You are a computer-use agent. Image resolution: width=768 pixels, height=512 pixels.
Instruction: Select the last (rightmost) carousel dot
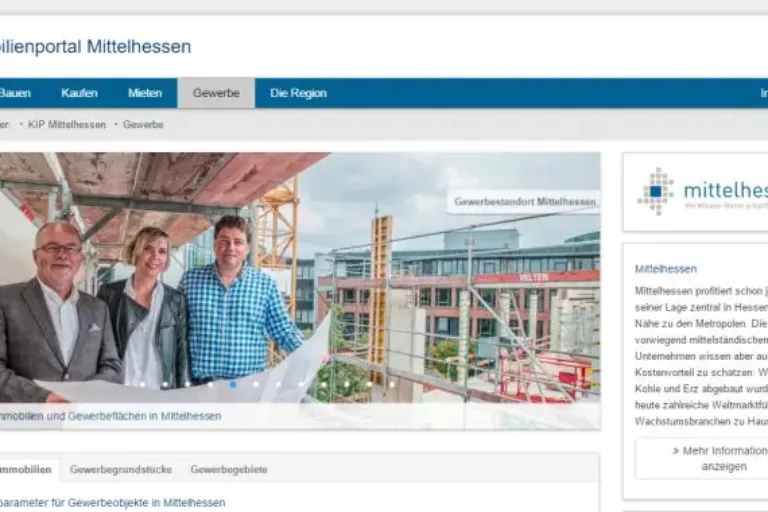click(x=392, y=385)
